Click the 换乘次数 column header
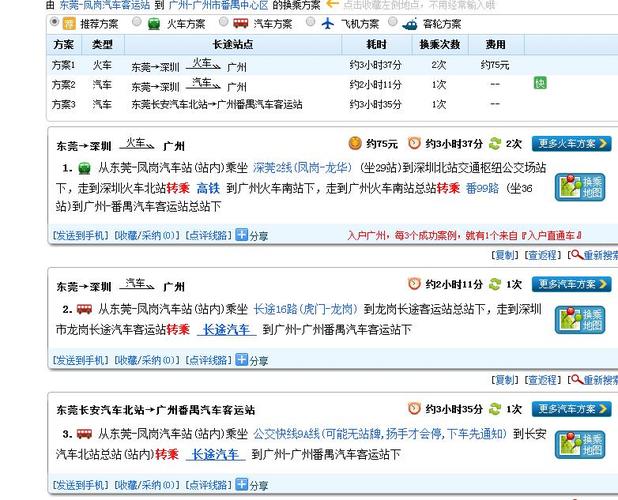618x500 pixels. 440,45
